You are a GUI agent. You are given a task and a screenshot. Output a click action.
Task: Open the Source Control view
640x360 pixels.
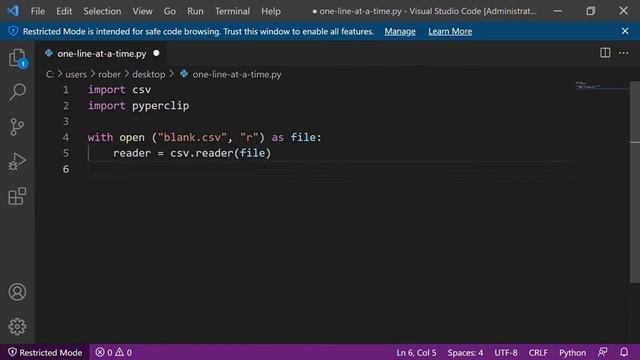17,127
